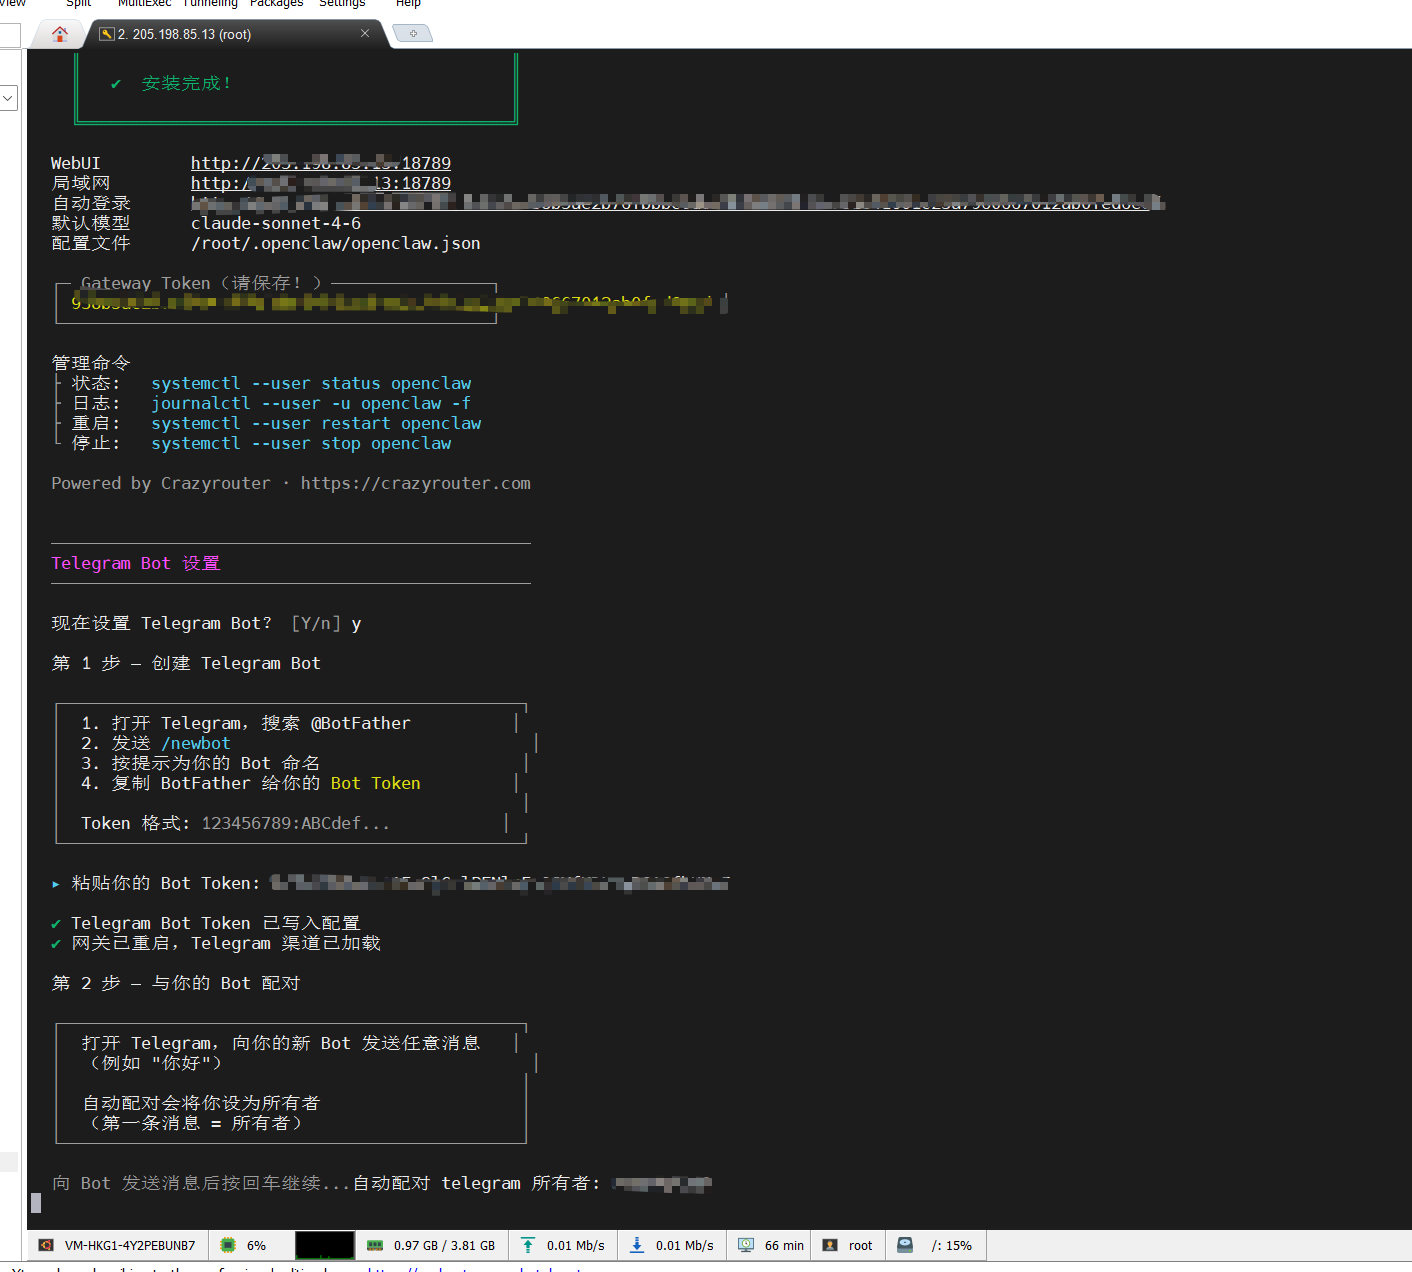The width and height of the screenshot is (1412, 1272).
Task: Click the CPU chip icon in status bar
Action: pyautogui.click(x=228, y=1245)
